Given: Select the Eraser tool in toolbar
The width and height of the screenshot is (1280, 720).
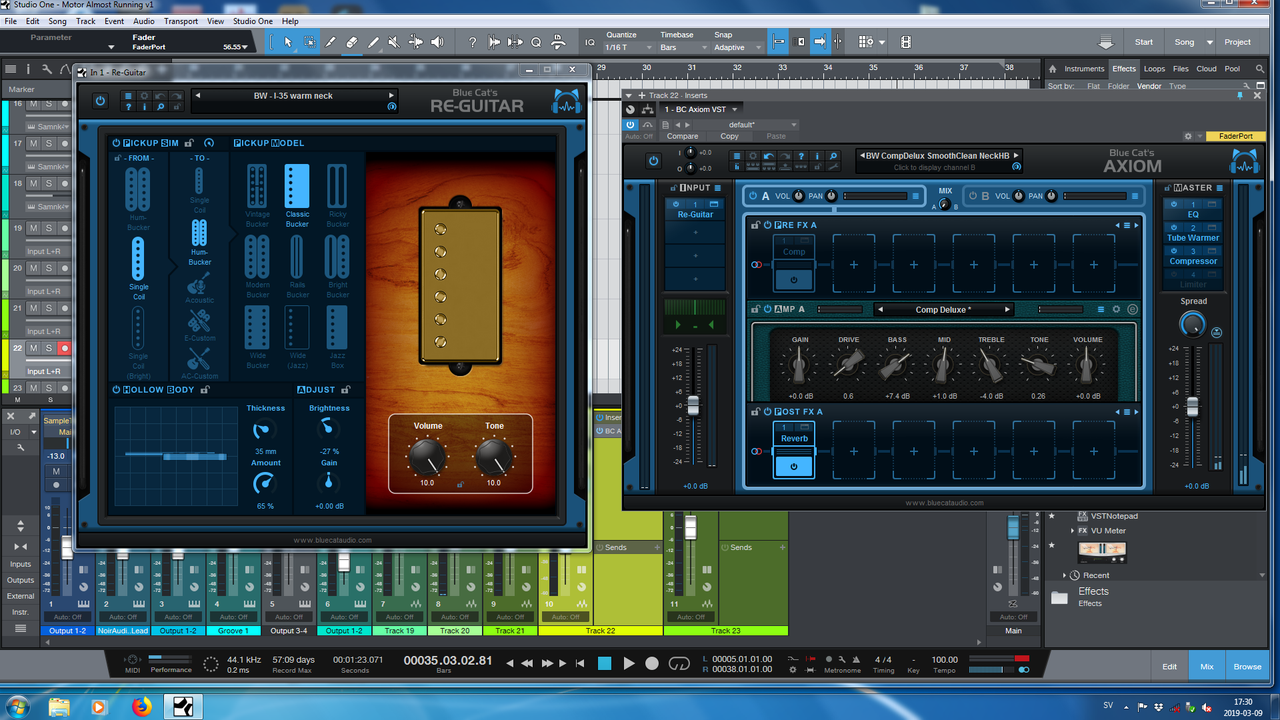Looking at the screenshot, I should pyautogui.click(x=352, y=42).
